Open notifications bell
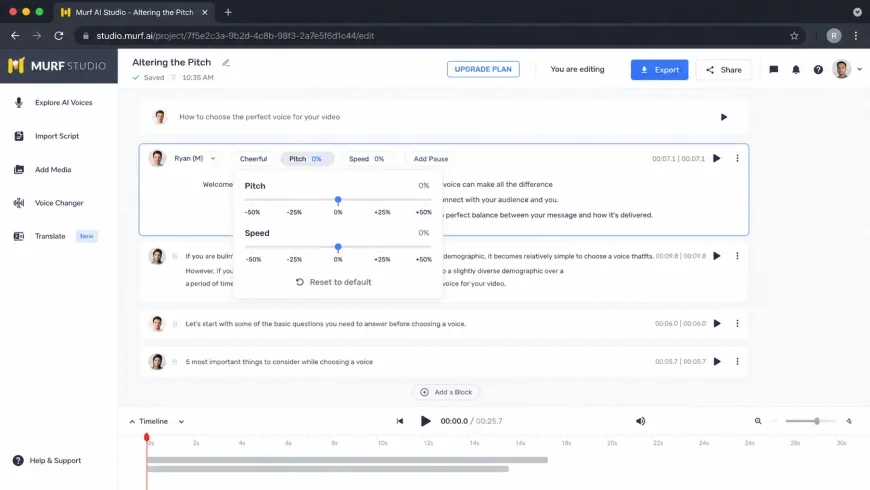Viewport: 870px width, 490px height. (x=796, y=69)
